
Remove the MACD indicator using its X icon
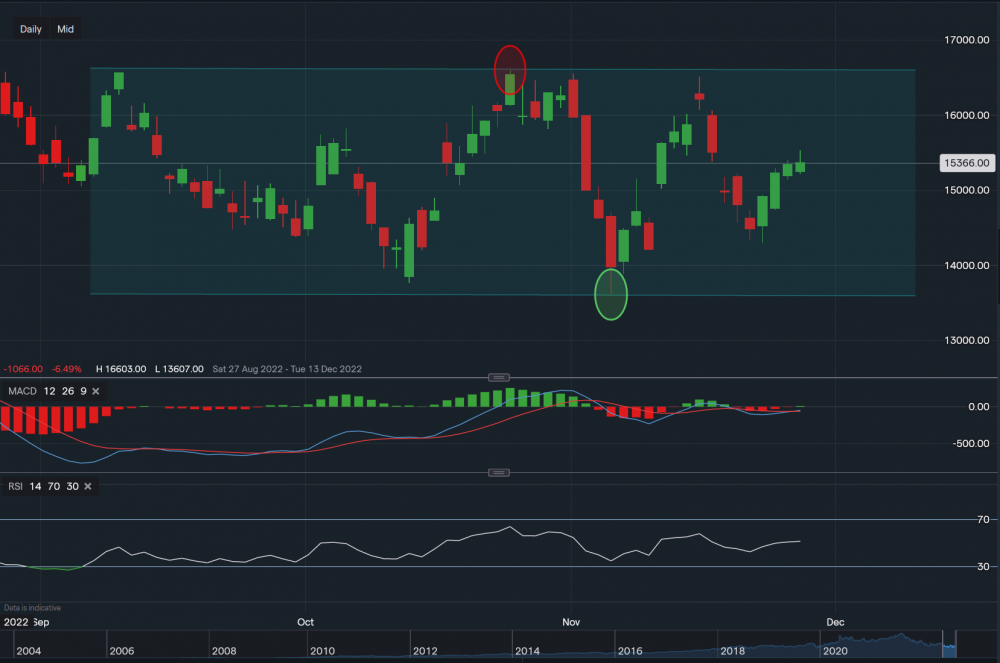pos(95,391)
